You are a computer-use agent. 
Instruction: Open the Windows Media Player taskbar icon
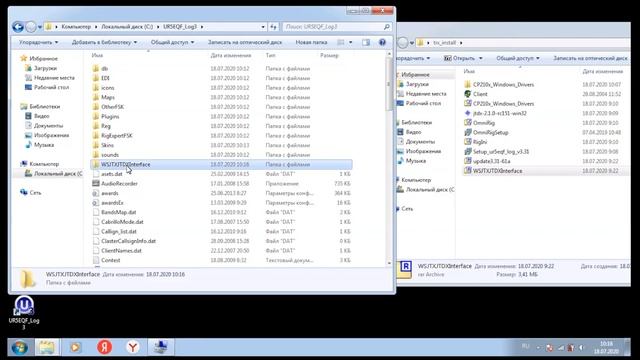point(75,347)
